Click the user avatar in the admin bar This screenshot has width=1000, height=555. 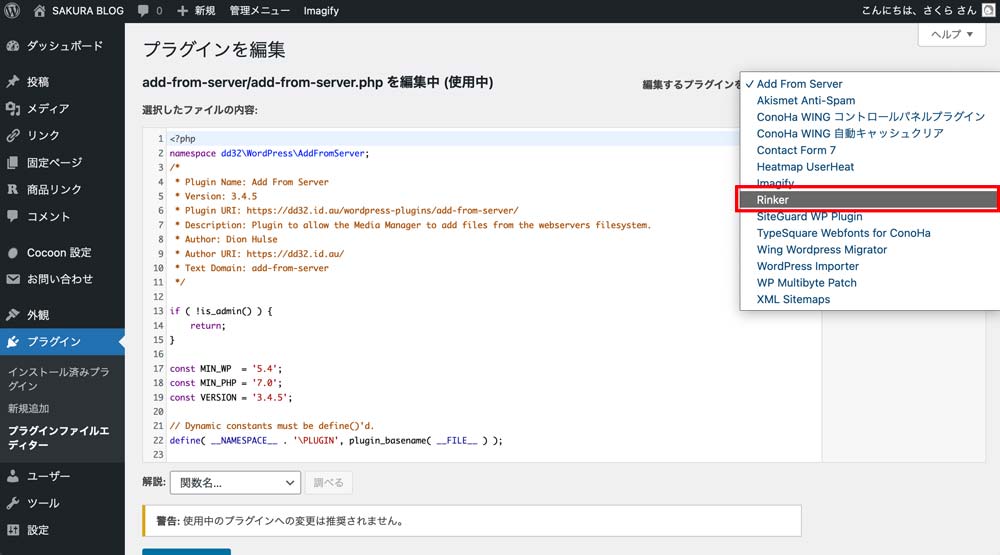[x=988, y=10]
